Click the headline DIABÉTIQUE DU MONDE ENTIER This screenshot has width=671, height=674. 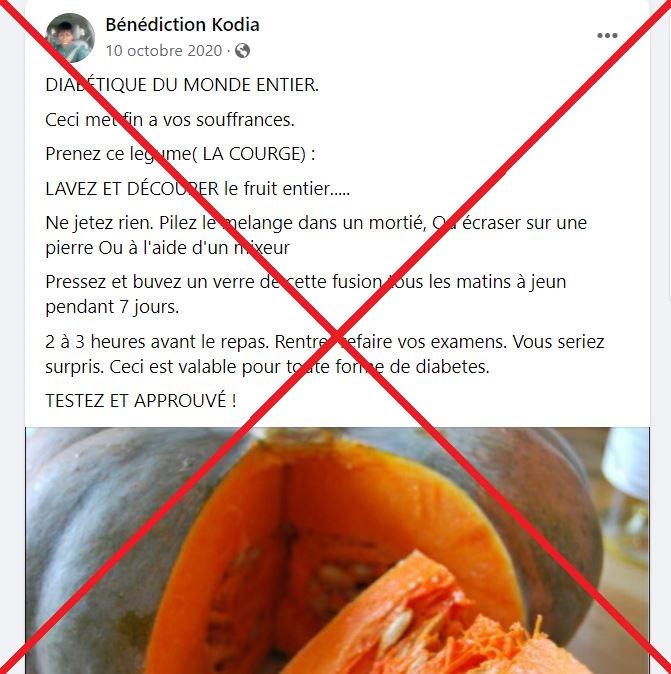(182, 85)
